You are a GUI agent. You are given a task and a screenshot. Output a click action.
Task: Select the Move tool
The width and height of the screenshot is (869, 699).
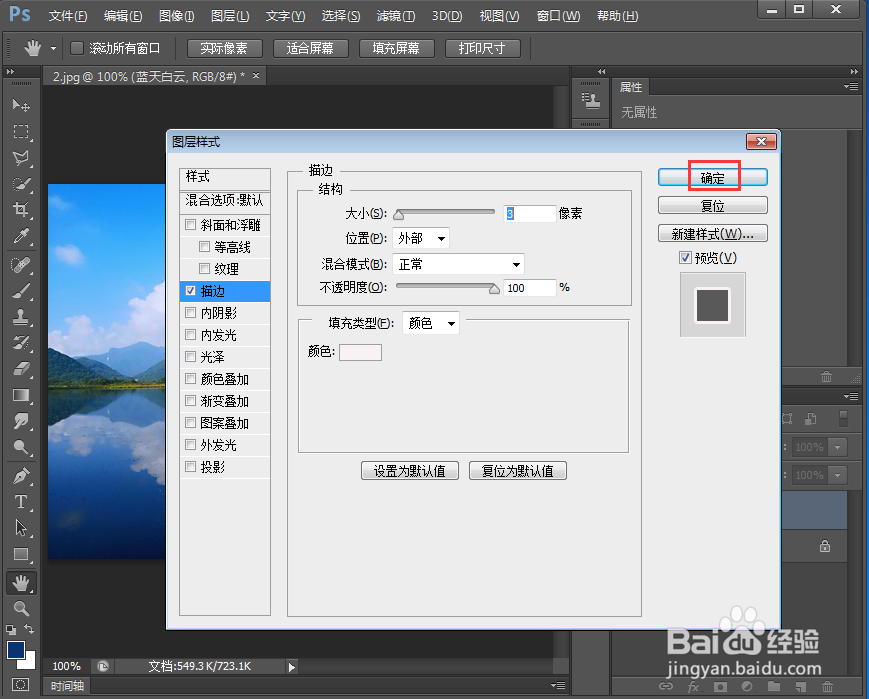tap(21, 105)
